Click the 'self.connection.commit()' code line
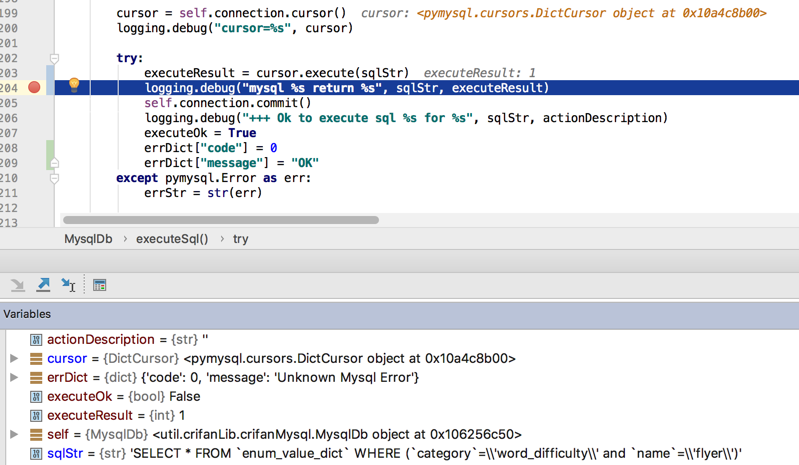This screenshot has width=799, height=465. pyautogui.click(x=228, y=103)
